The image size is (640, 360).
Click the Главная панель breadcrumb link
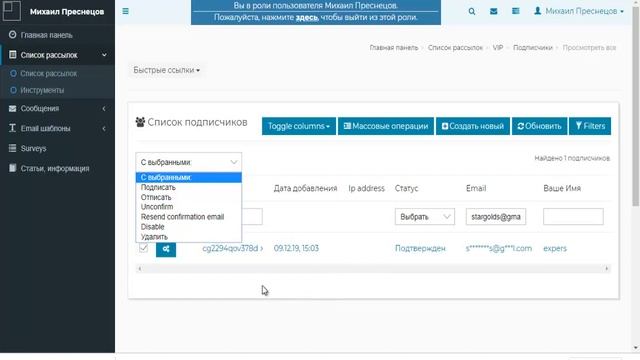394,48
